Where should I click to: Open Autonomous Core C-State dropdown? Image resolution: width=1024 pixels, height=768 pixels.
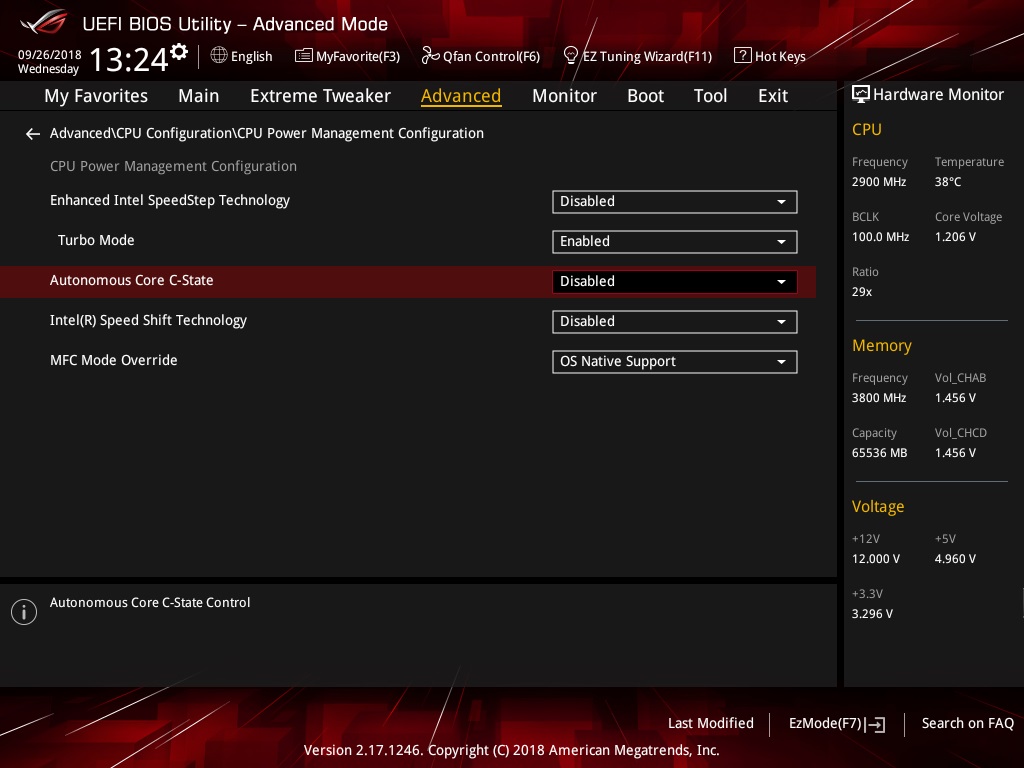click(x=675, y=281)
